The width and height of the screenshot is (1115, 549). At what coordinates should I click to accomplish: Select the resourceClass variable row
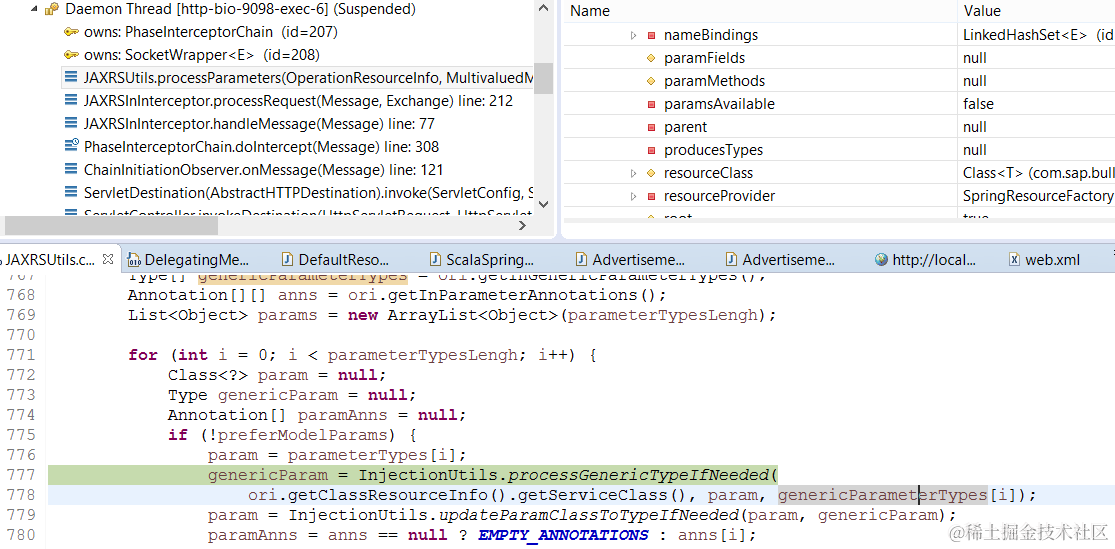[x=839, y=173]
